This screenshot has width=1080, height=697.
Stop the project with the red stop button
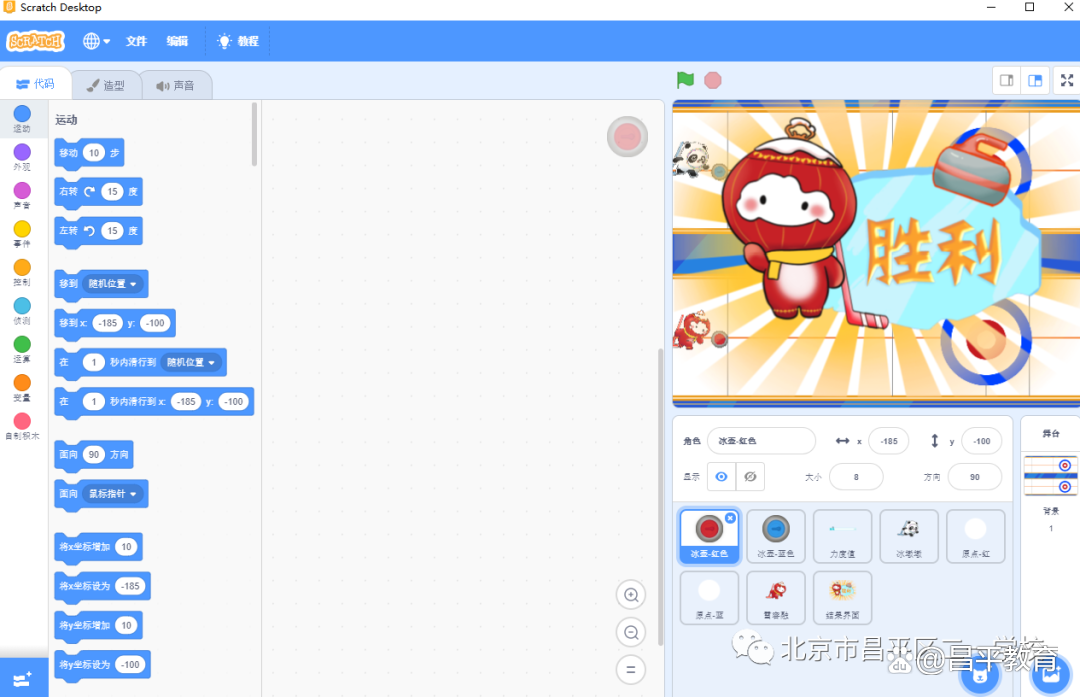[713, 81]
